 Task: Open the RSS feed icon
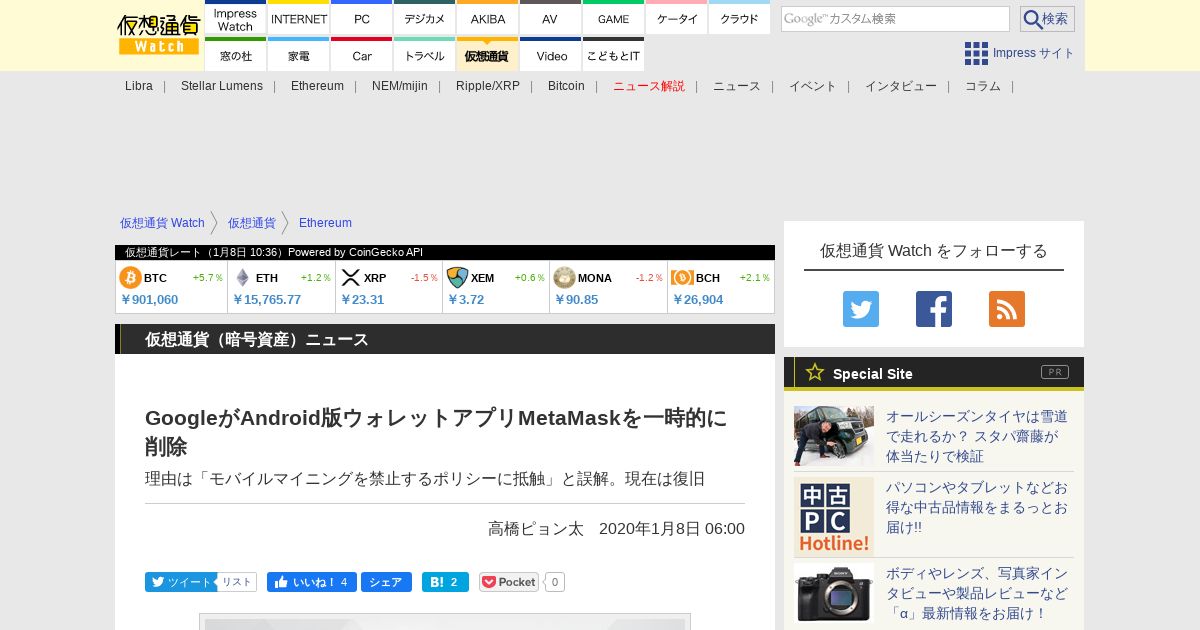coord(1007,309)
